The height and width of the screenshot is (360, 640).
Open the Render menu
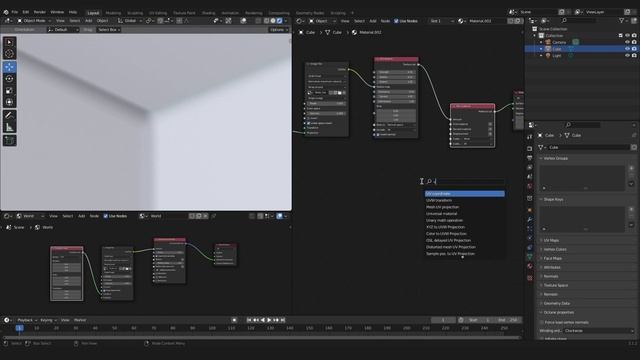click(40, 12)
